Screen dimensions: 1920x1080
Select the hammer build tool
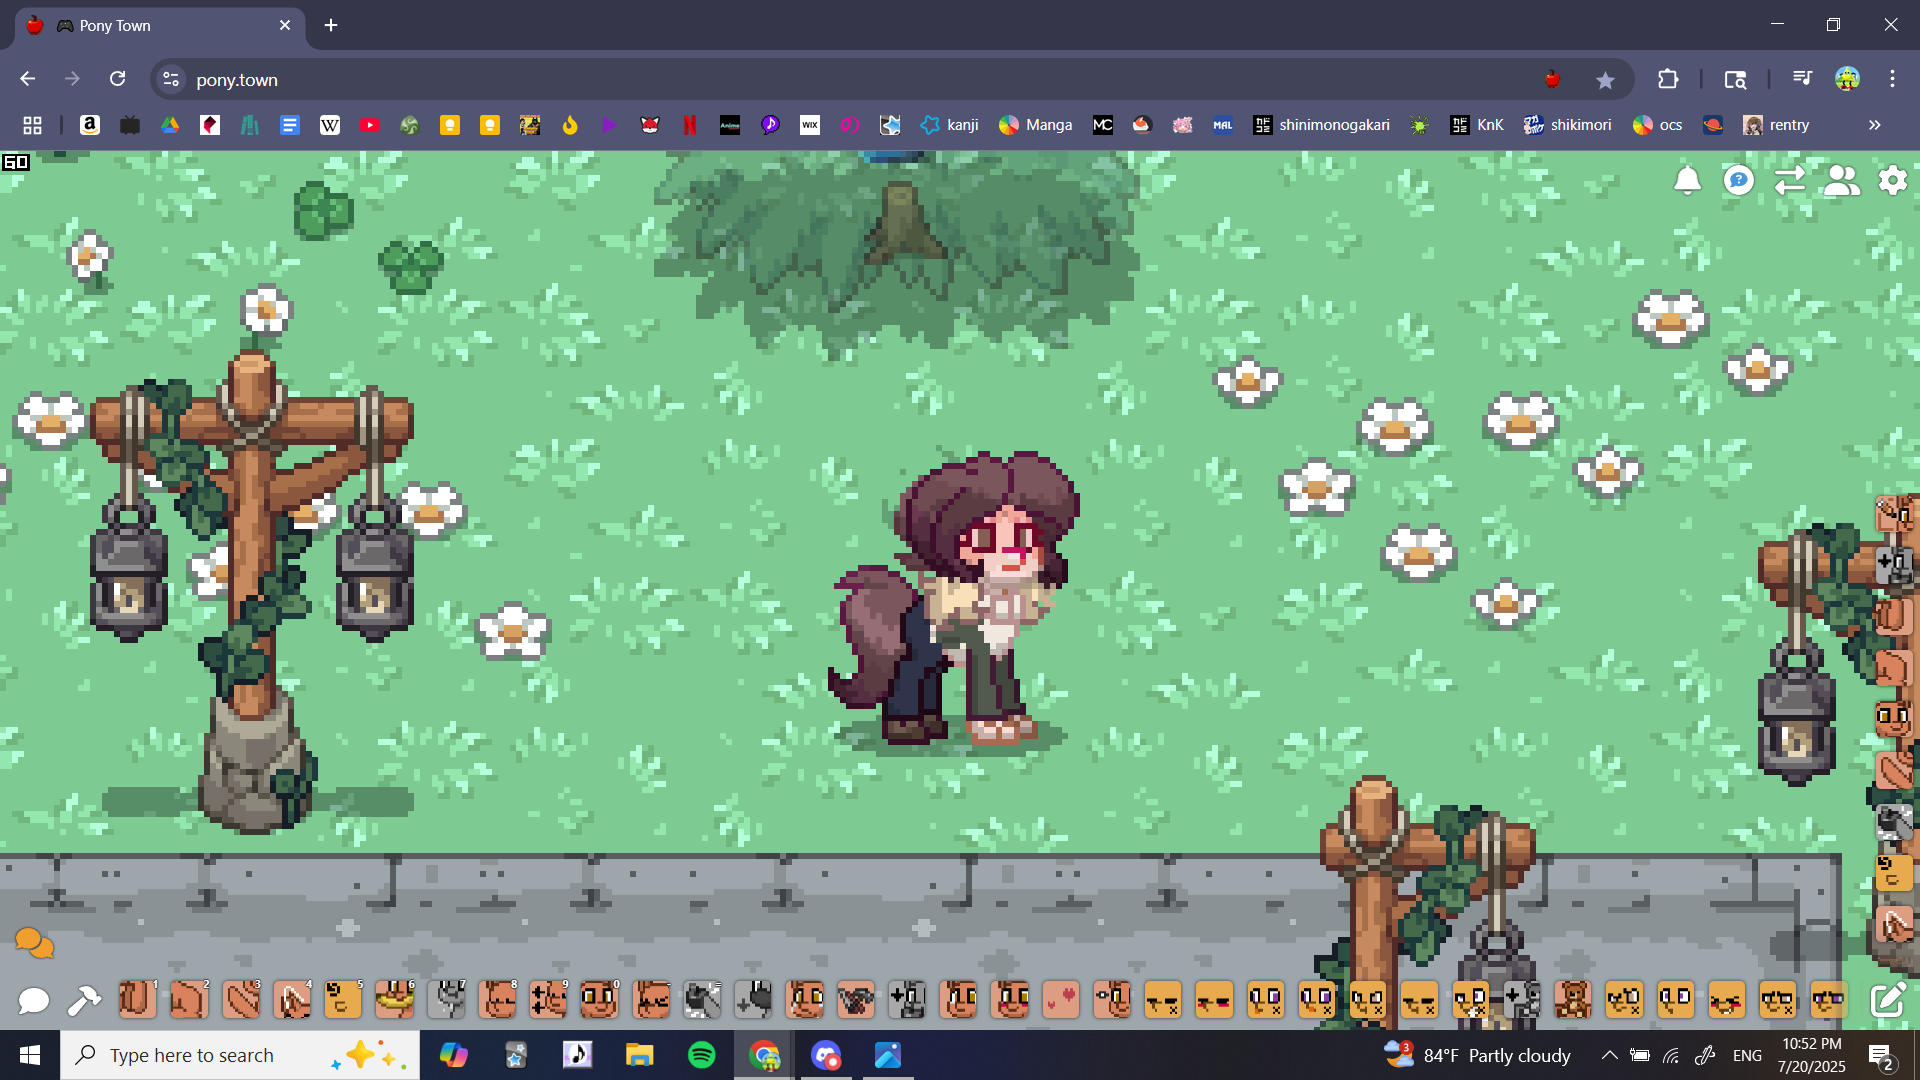(84, 1000)
